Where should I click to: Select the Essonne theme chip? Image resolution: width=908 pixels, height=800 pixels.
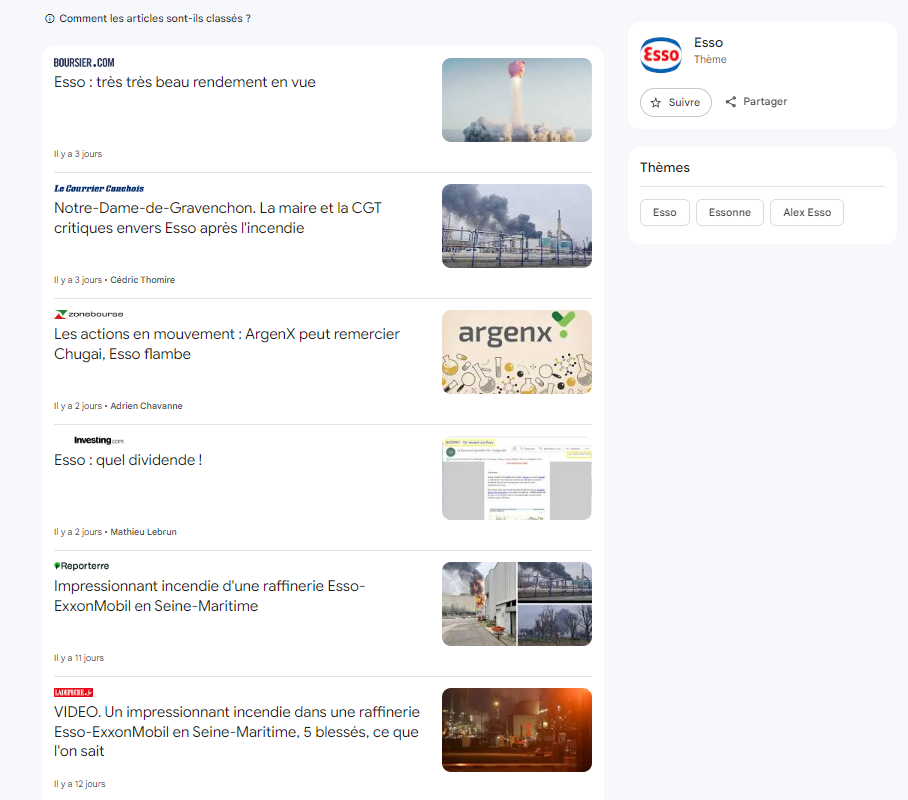pyautogui.click(x=730, y=213)
